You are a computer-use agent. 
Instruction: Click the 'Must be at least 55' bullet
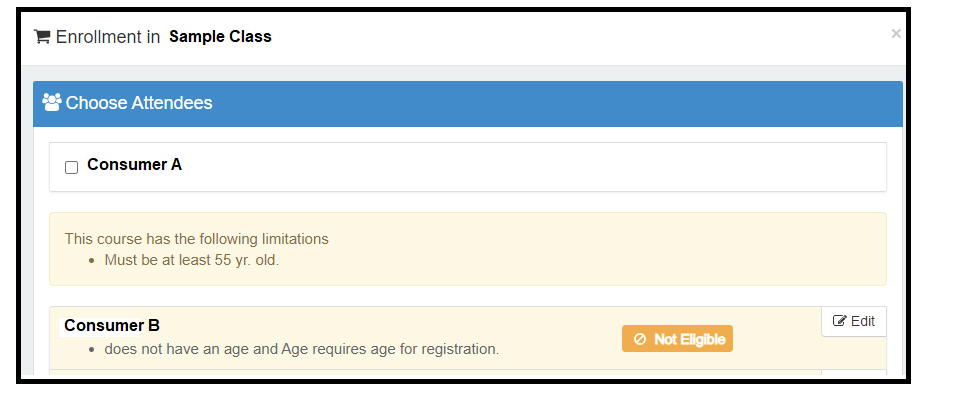click(x=192, y=260)
